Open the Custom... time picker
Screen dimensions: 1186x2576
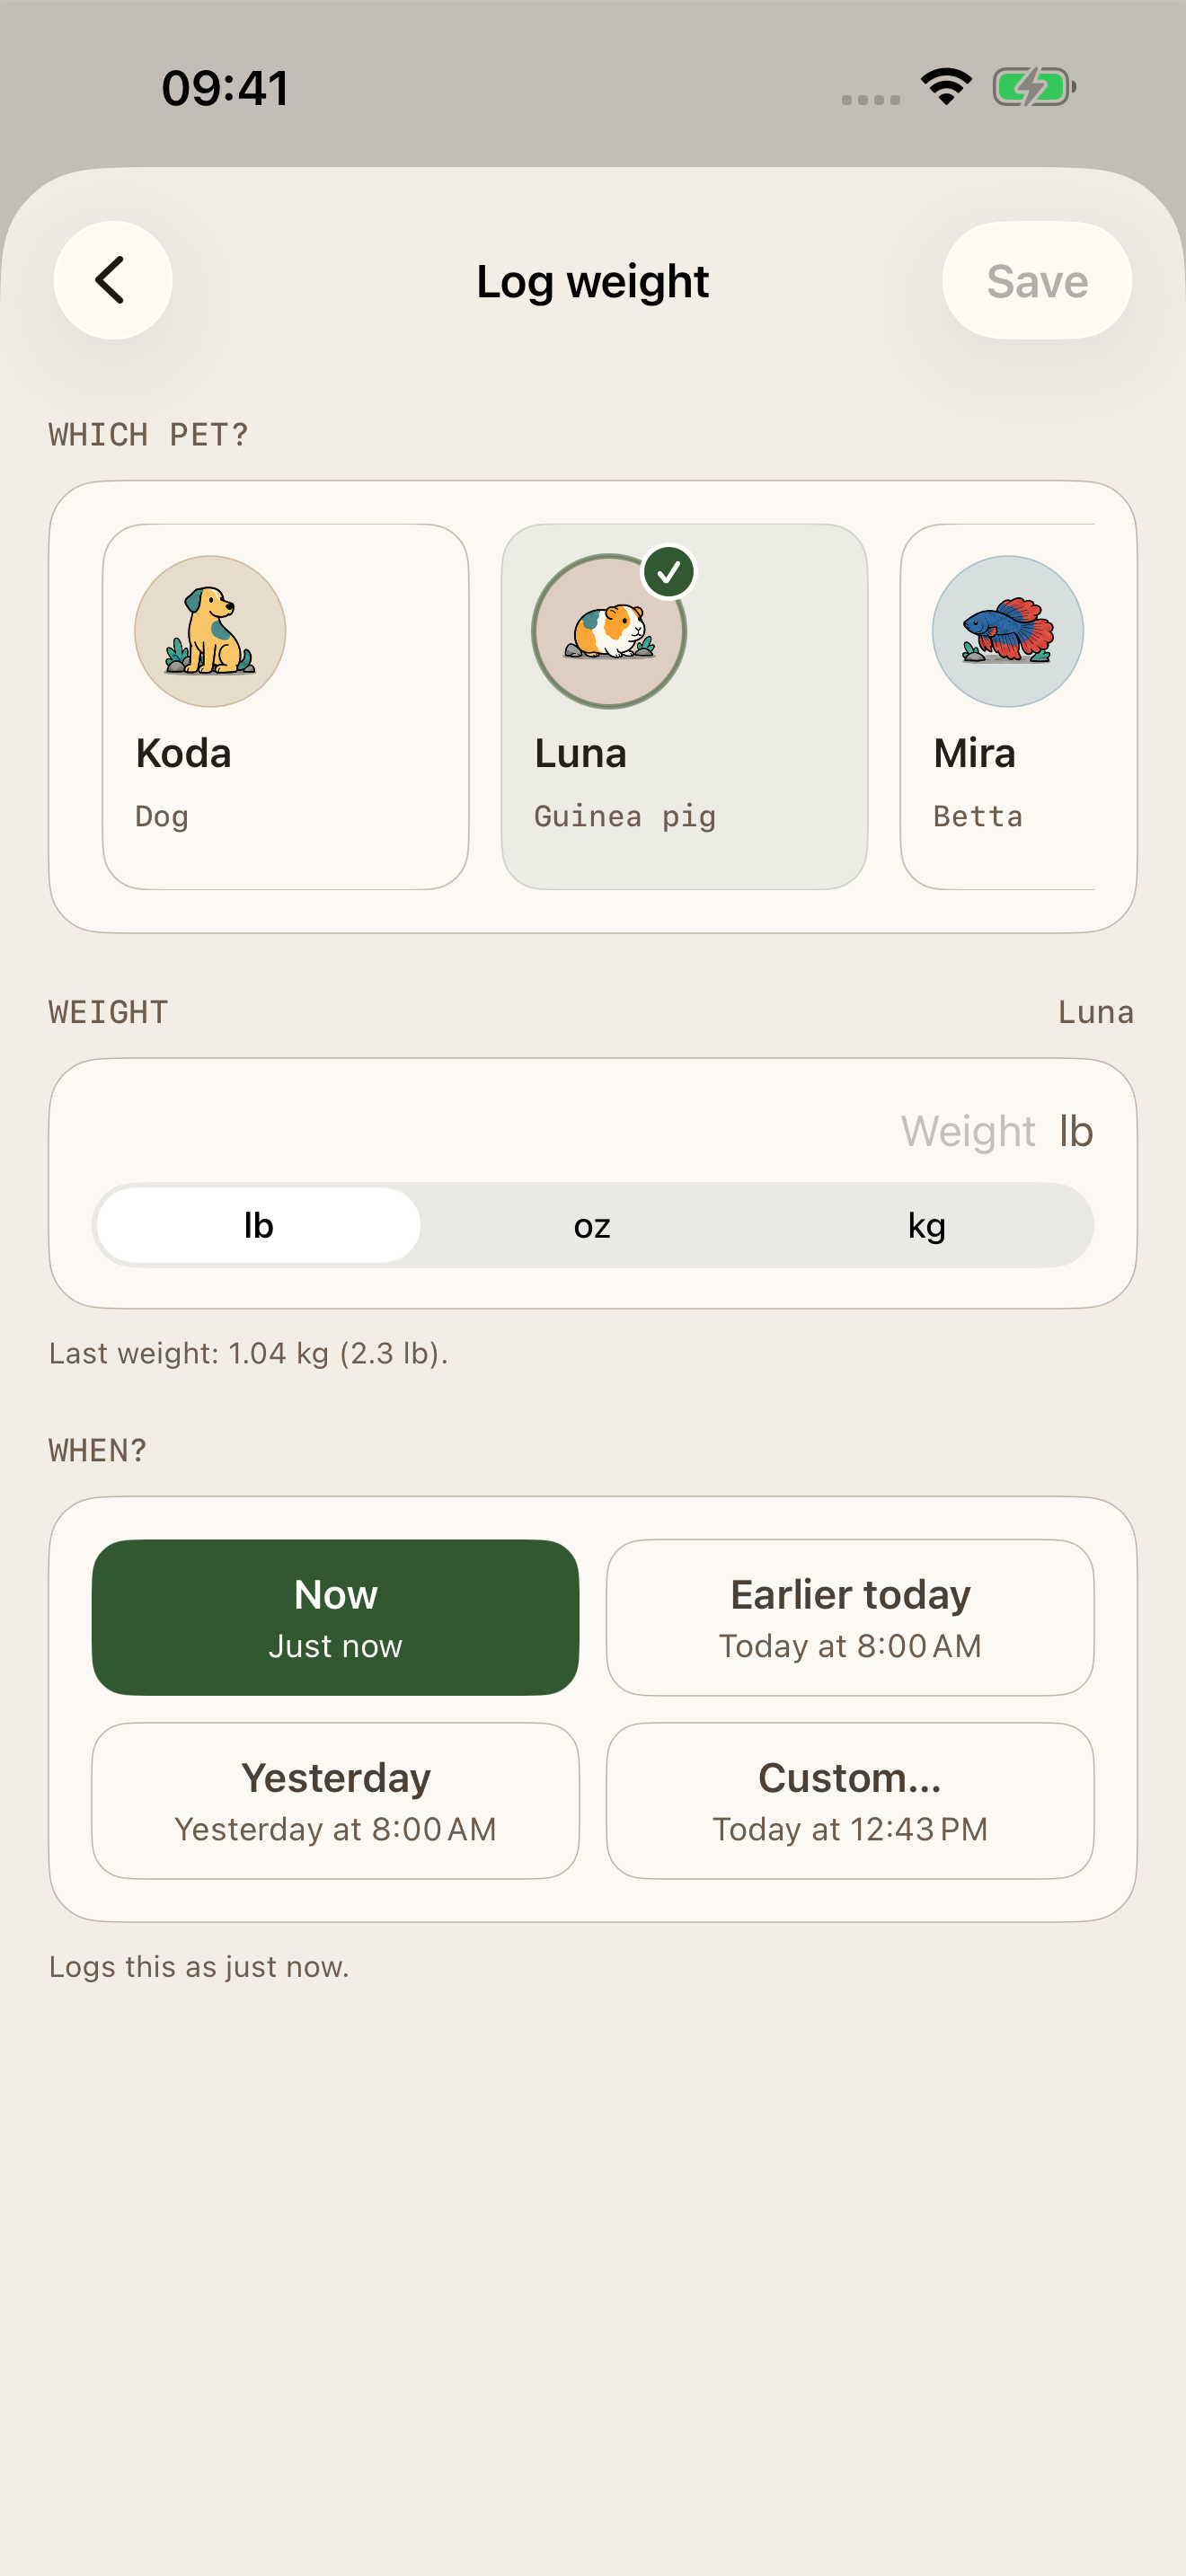click(850, 1800)
